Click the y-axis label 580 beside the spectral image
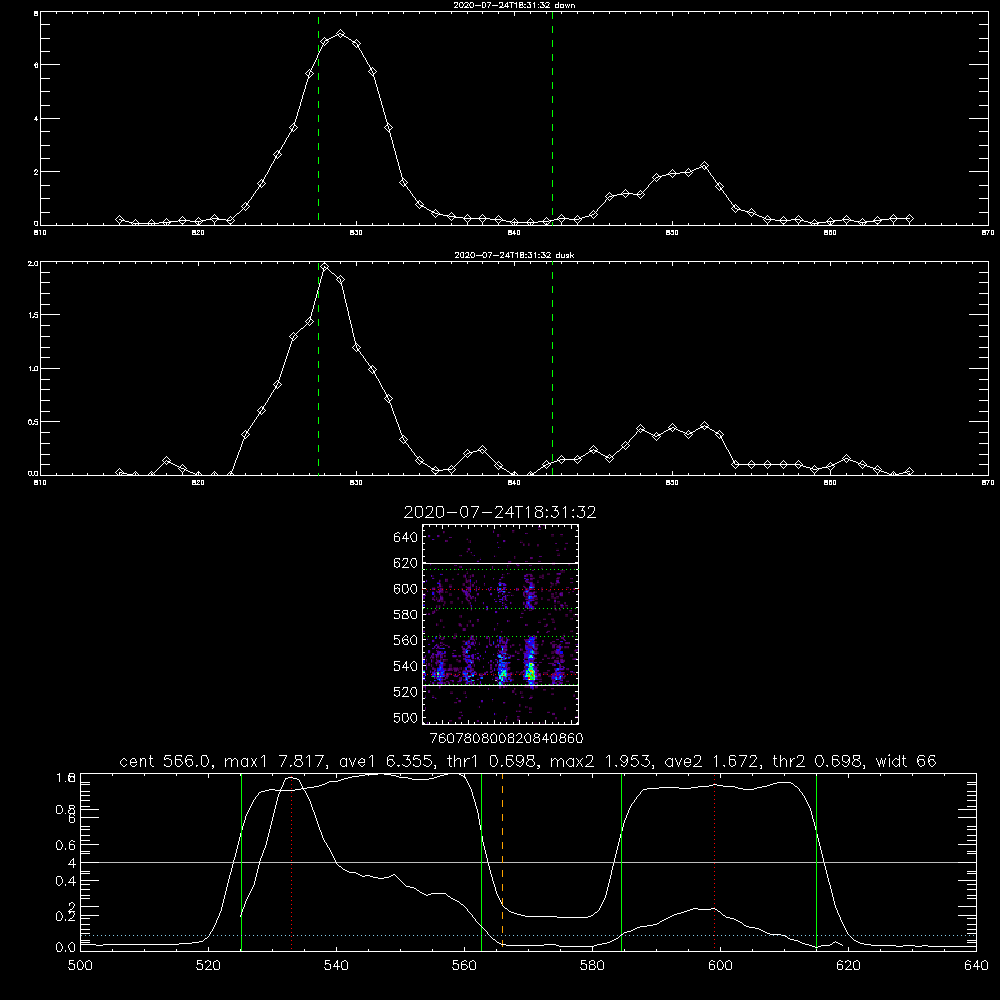Screen dimensions: 1000x1000 [406, 615]
